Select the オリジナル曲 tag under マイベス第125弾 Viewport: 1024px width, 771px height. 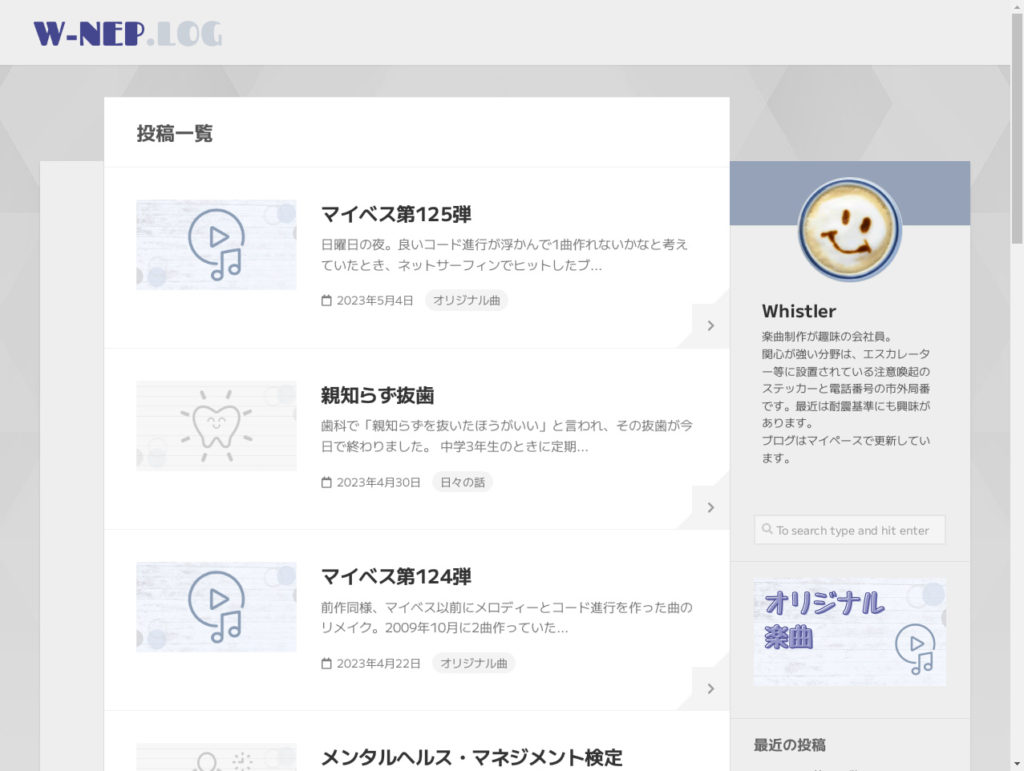click(466, 300)
